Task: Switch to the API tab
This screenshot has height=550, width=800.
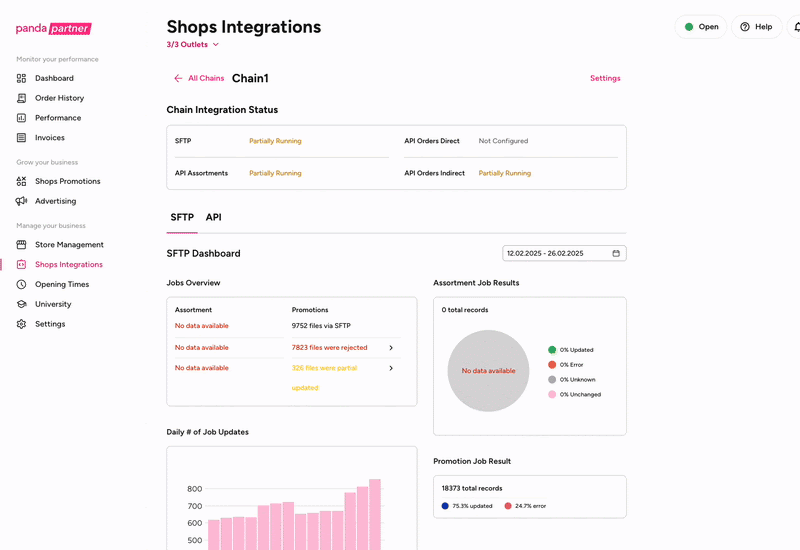Action: click(x=213, y=217)
